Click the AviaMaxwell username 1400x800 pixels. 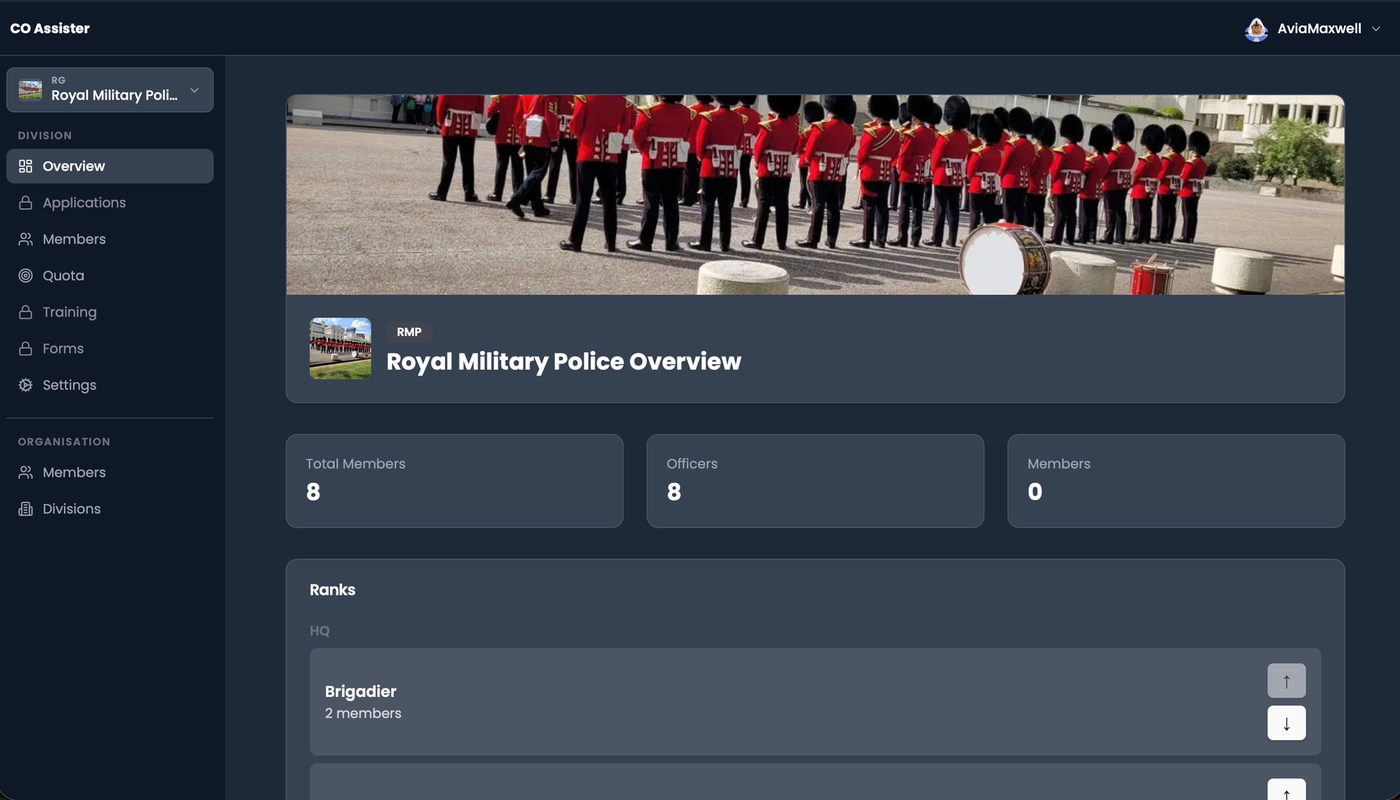[1319, 29]
